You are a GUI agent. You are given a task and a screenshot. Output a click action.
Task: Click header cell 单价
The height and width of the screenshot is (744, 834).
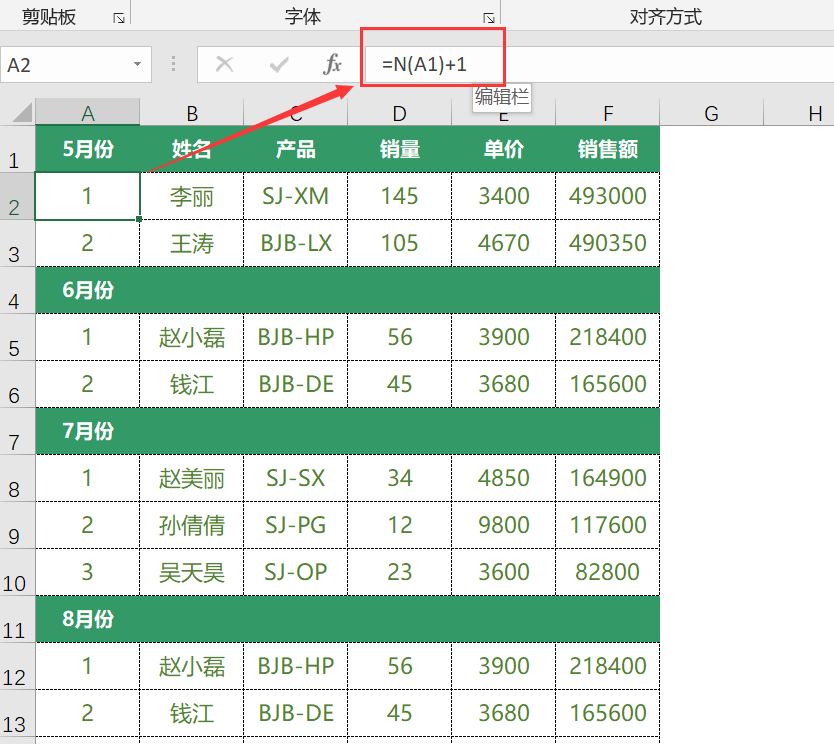(504, 149)
